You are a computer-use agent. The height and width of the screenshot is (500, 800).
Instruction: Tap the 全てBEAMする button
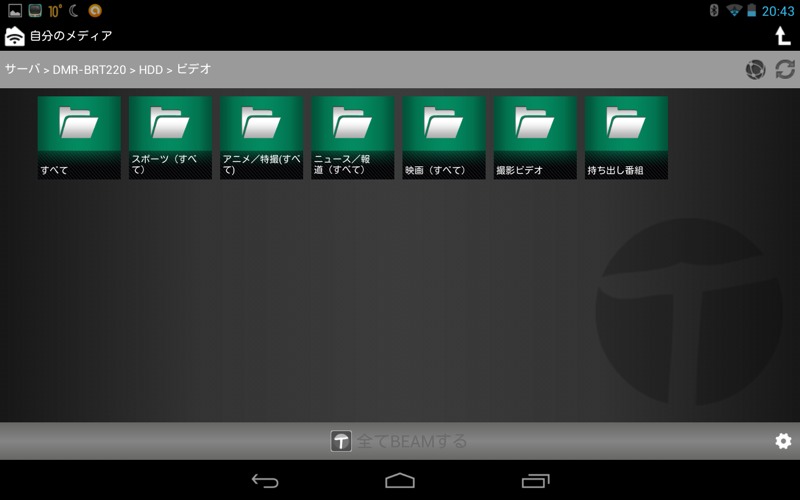pos(399,441)
